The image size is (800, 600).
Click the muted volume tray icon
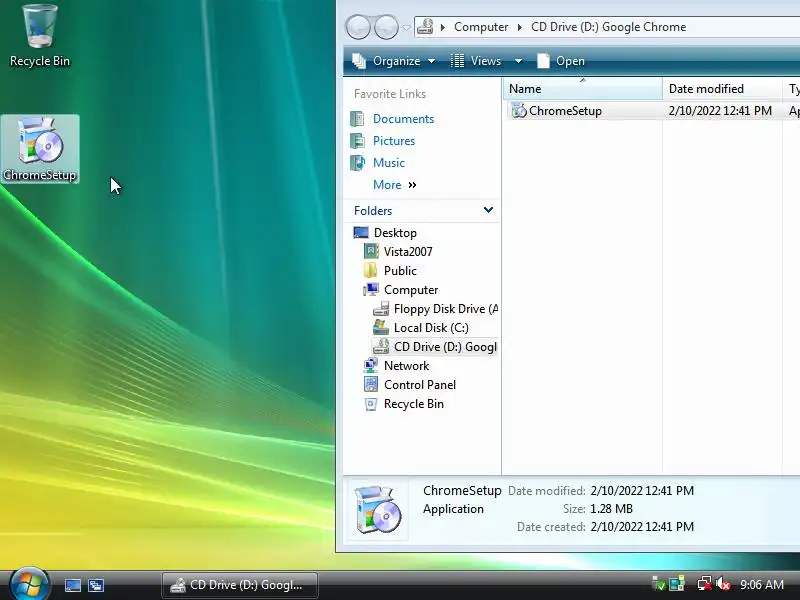coord(722,584)
